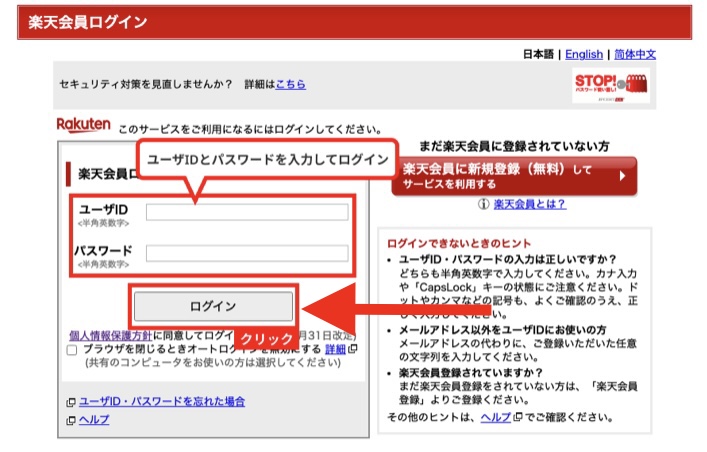Click the external icon after ヘルプ in hints
Screen dimensions: 707x452
pyautogui.click(x=518, y=417)
